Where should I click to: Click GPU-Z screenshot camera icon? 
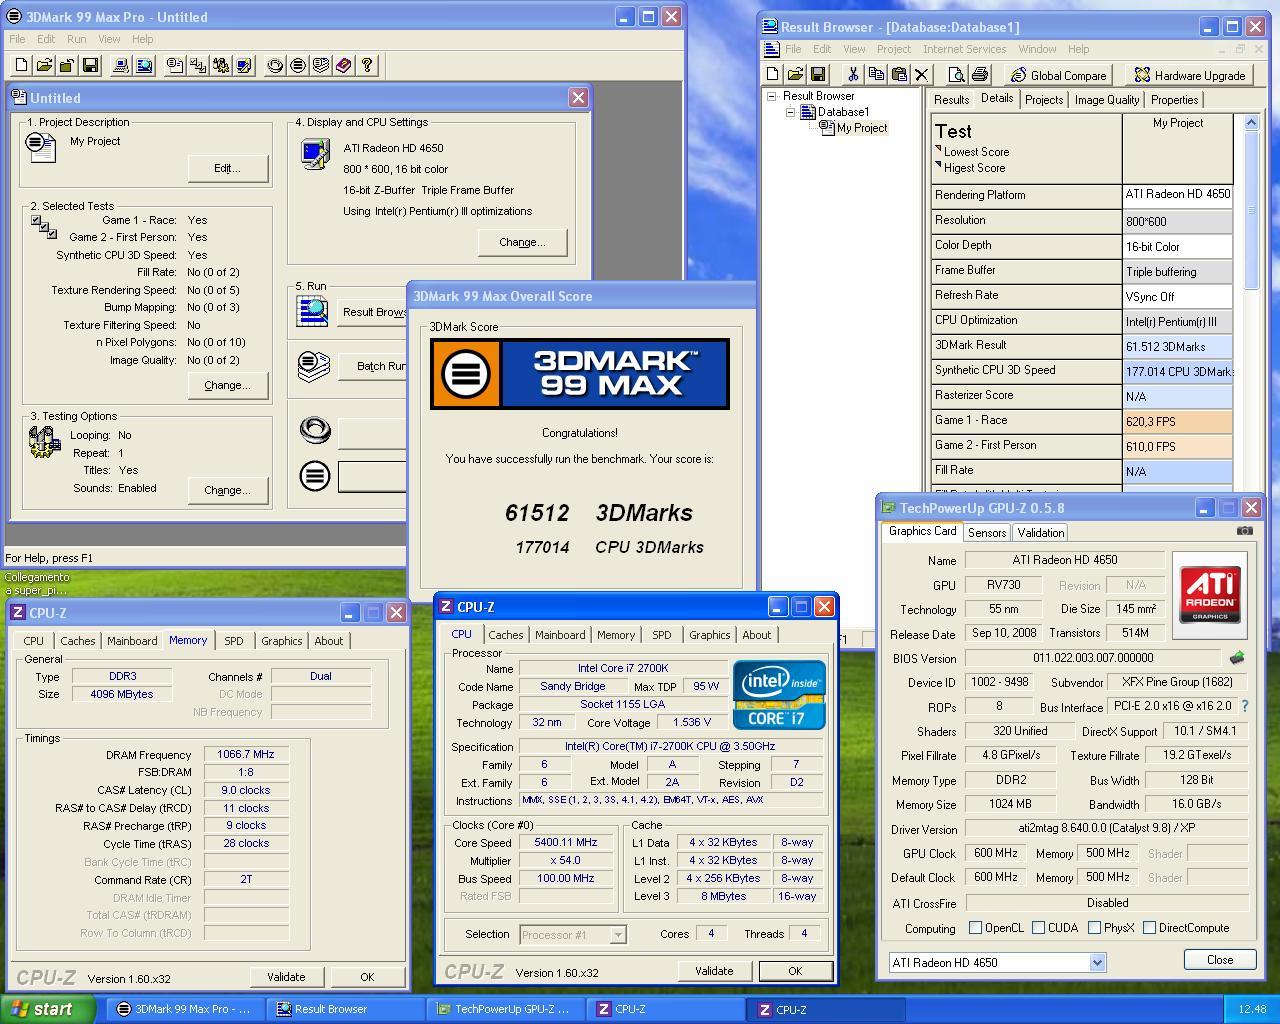[1244, 531]
